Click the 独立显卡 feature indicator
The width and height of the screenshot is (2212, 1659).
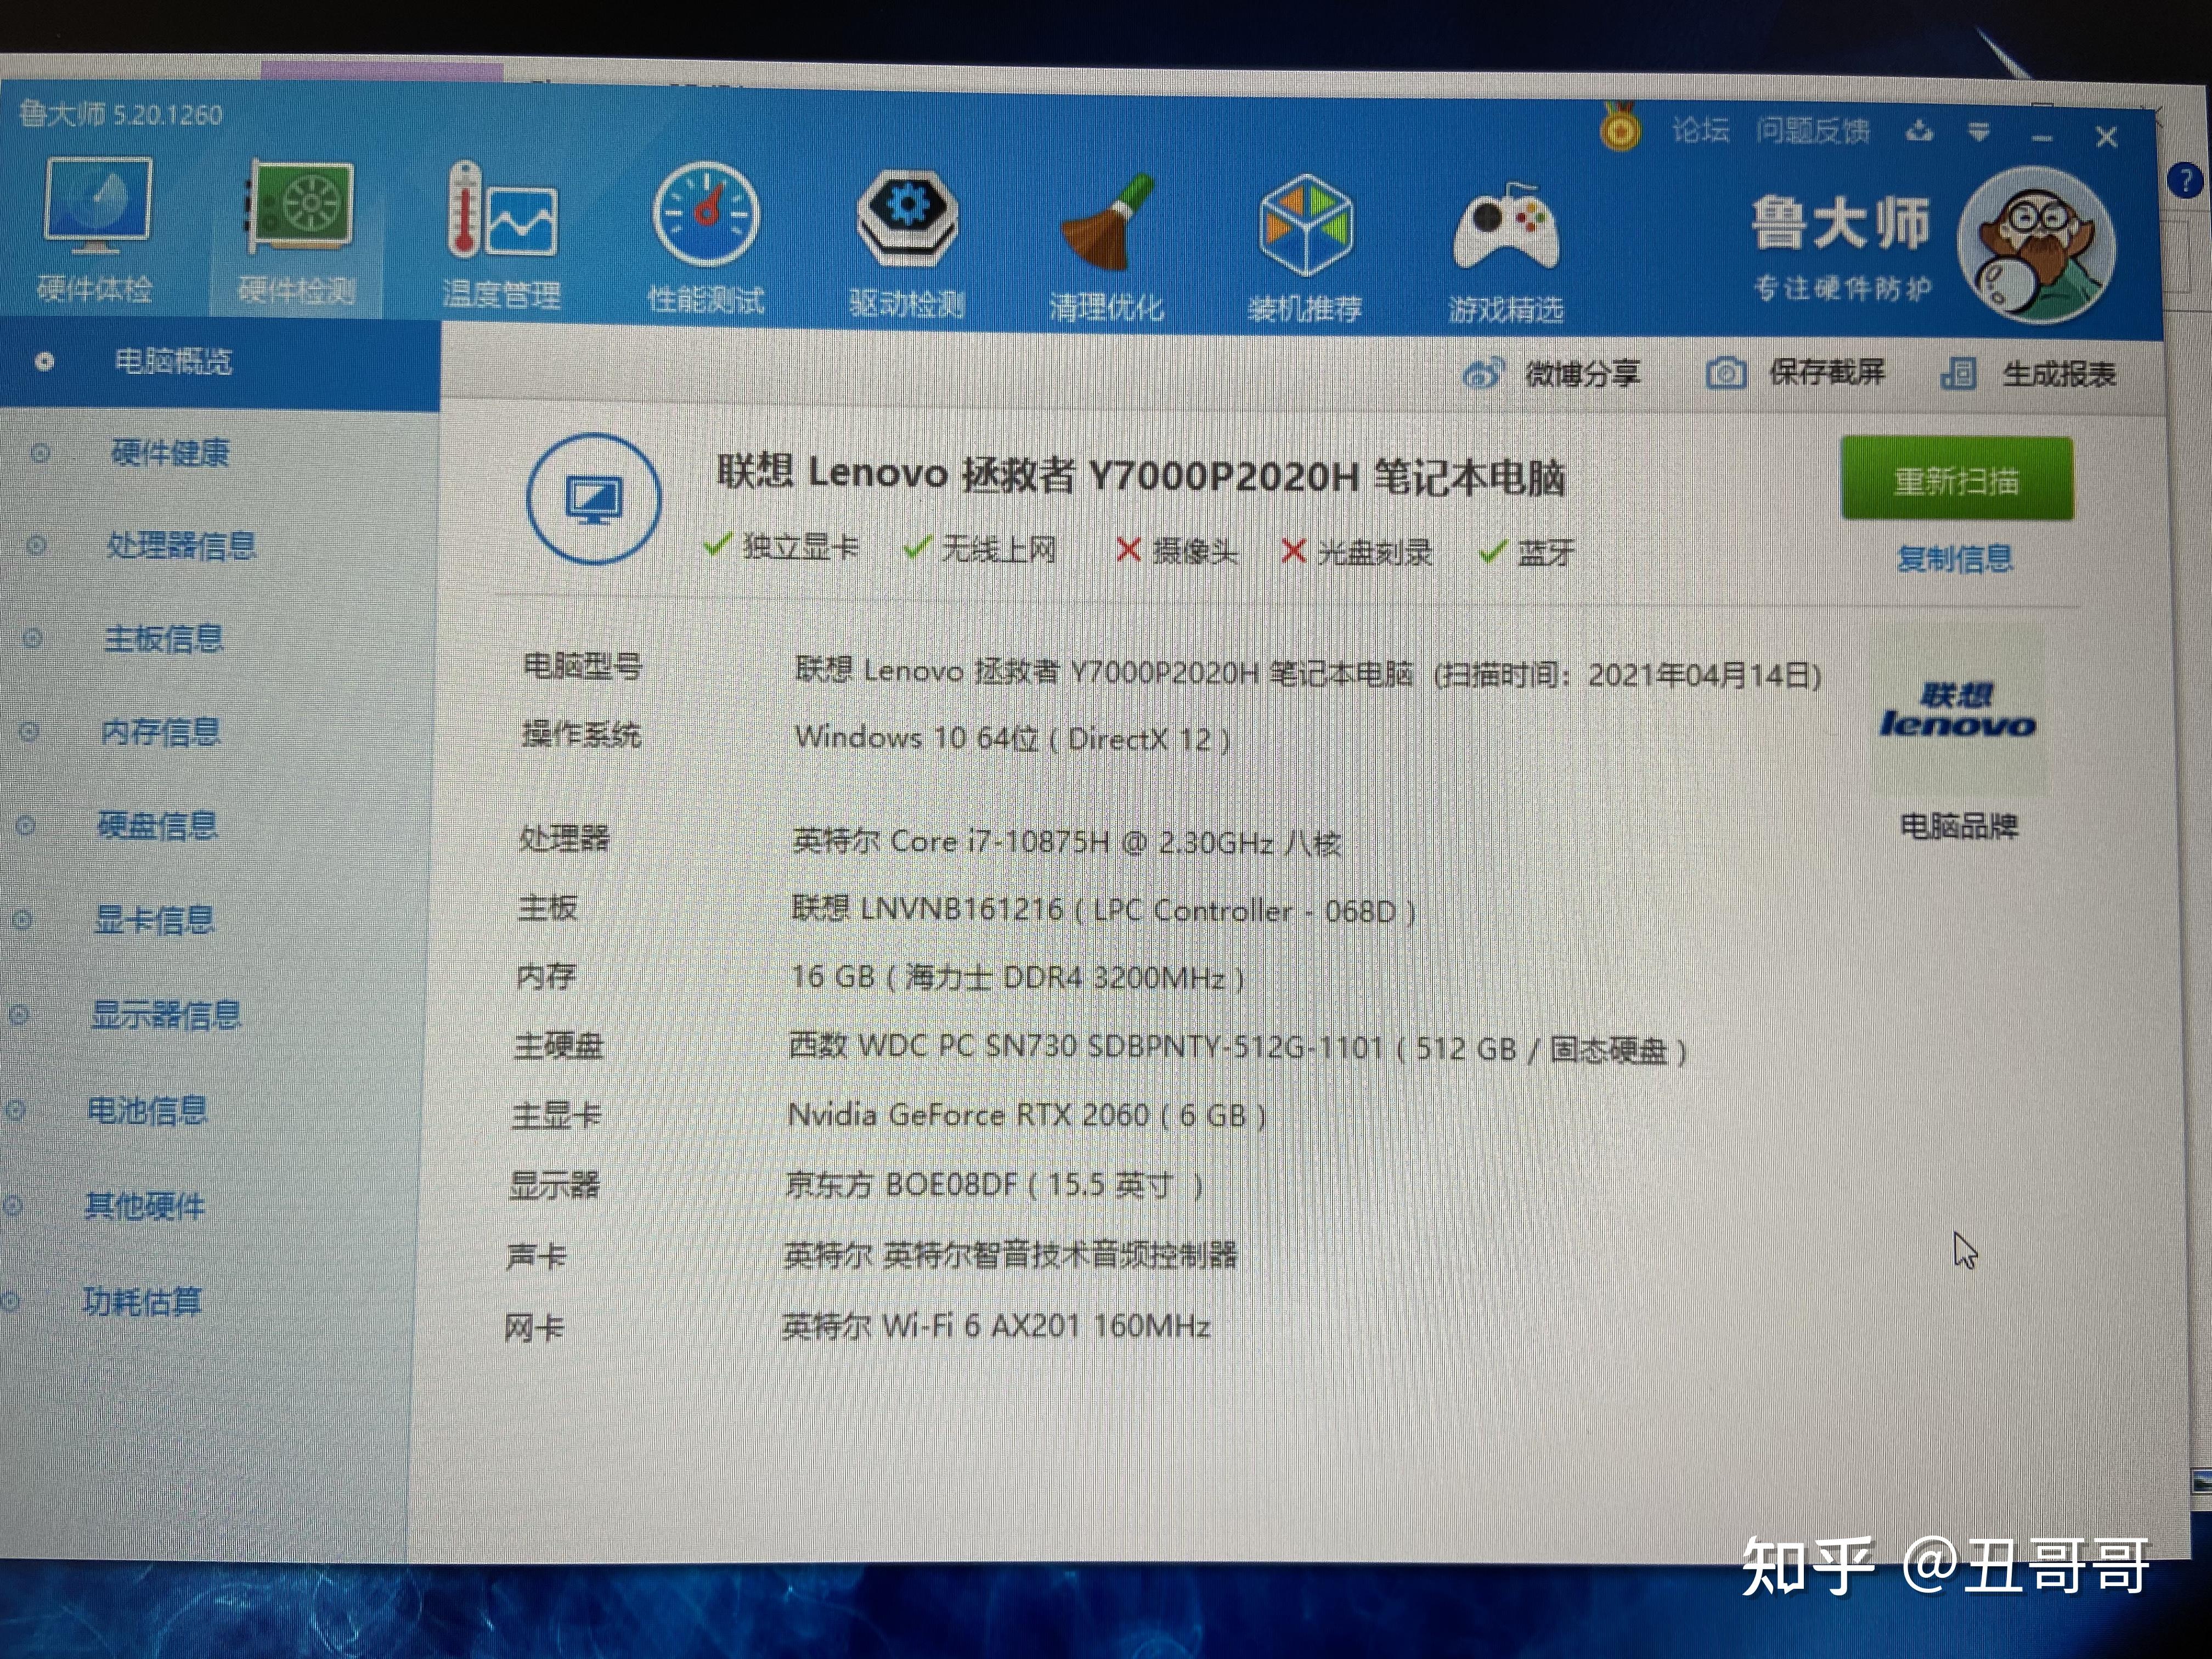coord(781,547)
